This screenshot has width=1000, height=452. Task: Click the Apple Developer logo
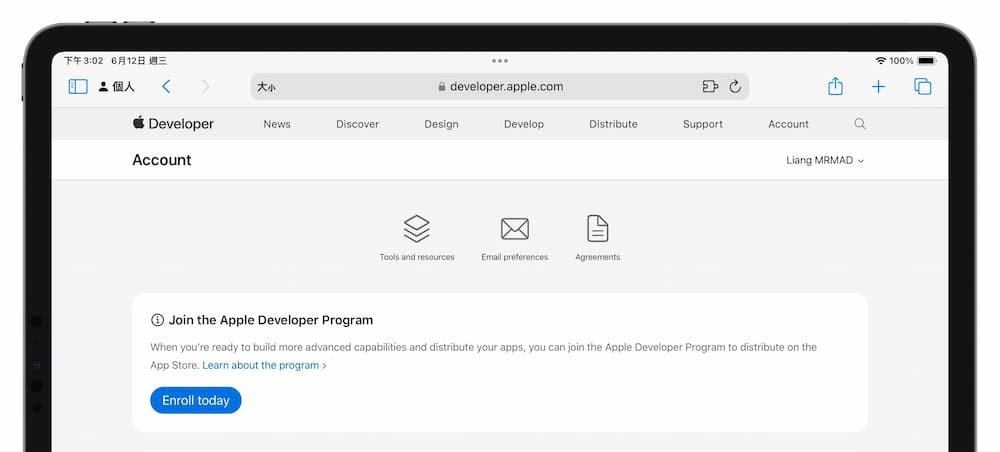[173, 124]
